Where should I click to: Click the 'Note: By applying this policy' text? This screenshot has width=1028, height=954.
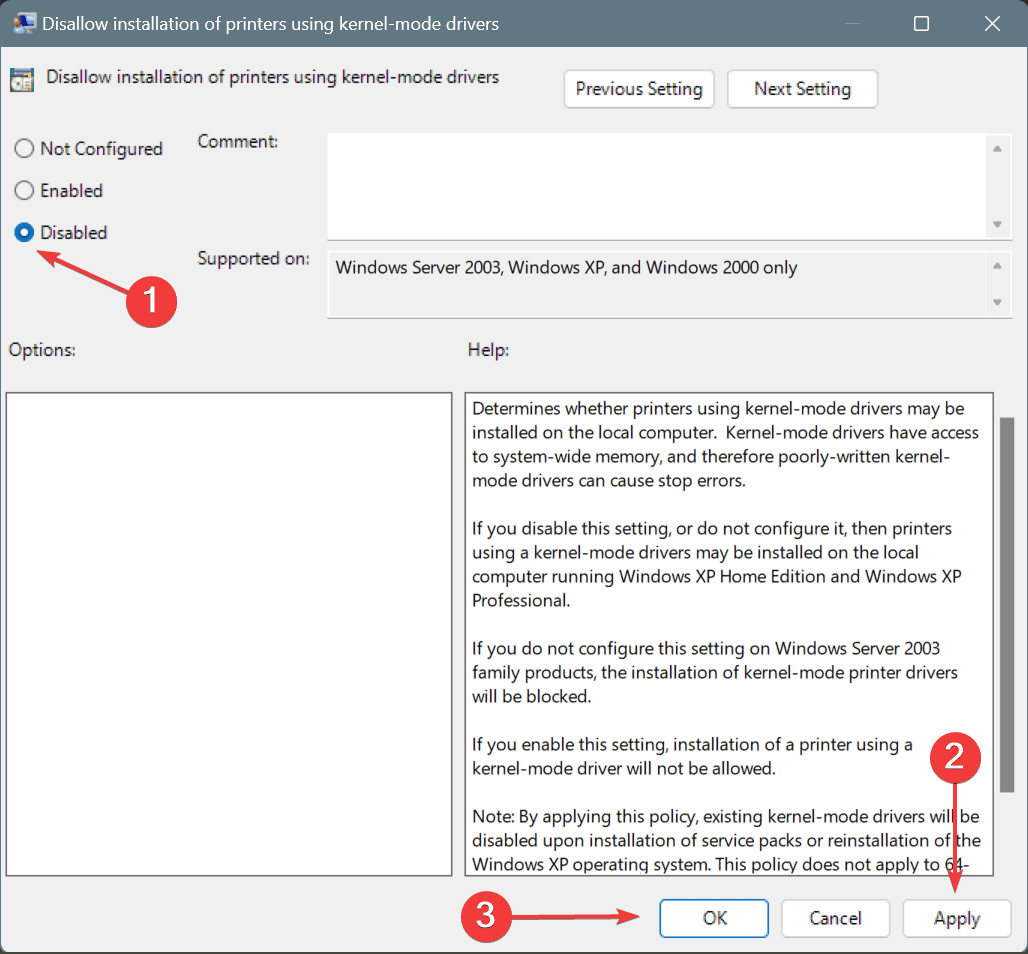pos(726,841)
